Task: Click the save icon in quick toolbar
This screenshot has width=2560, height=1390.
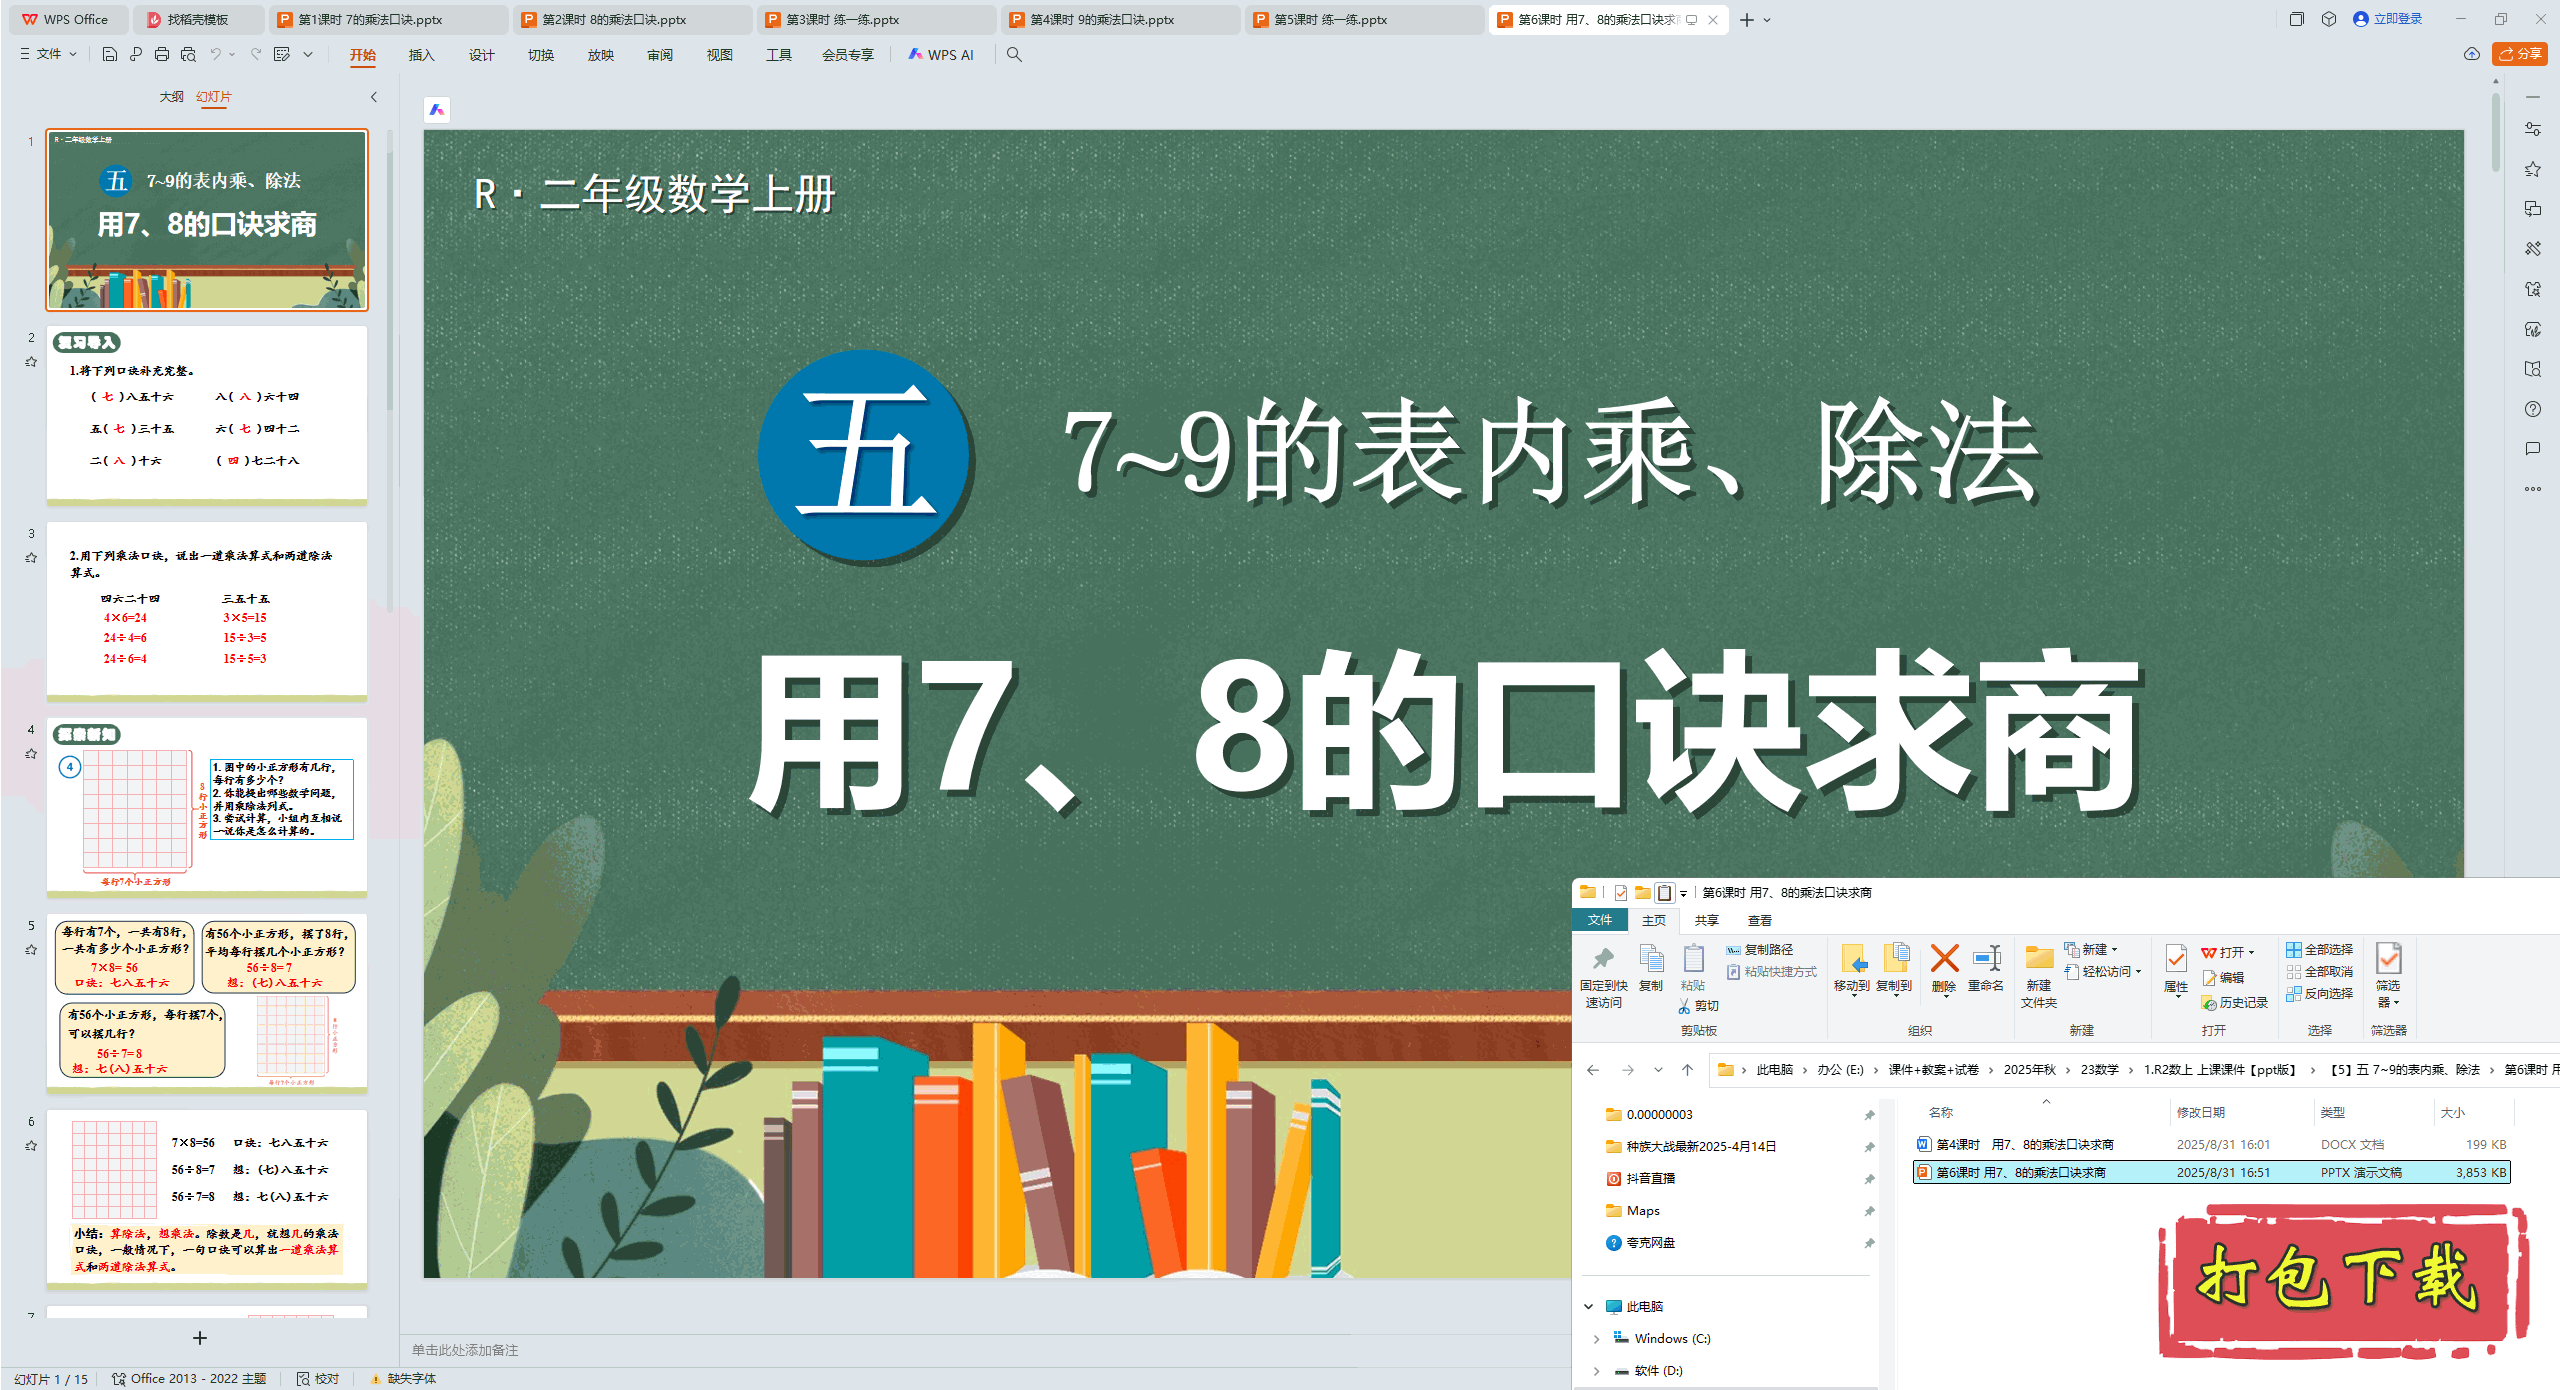Action: coord(110,55)
